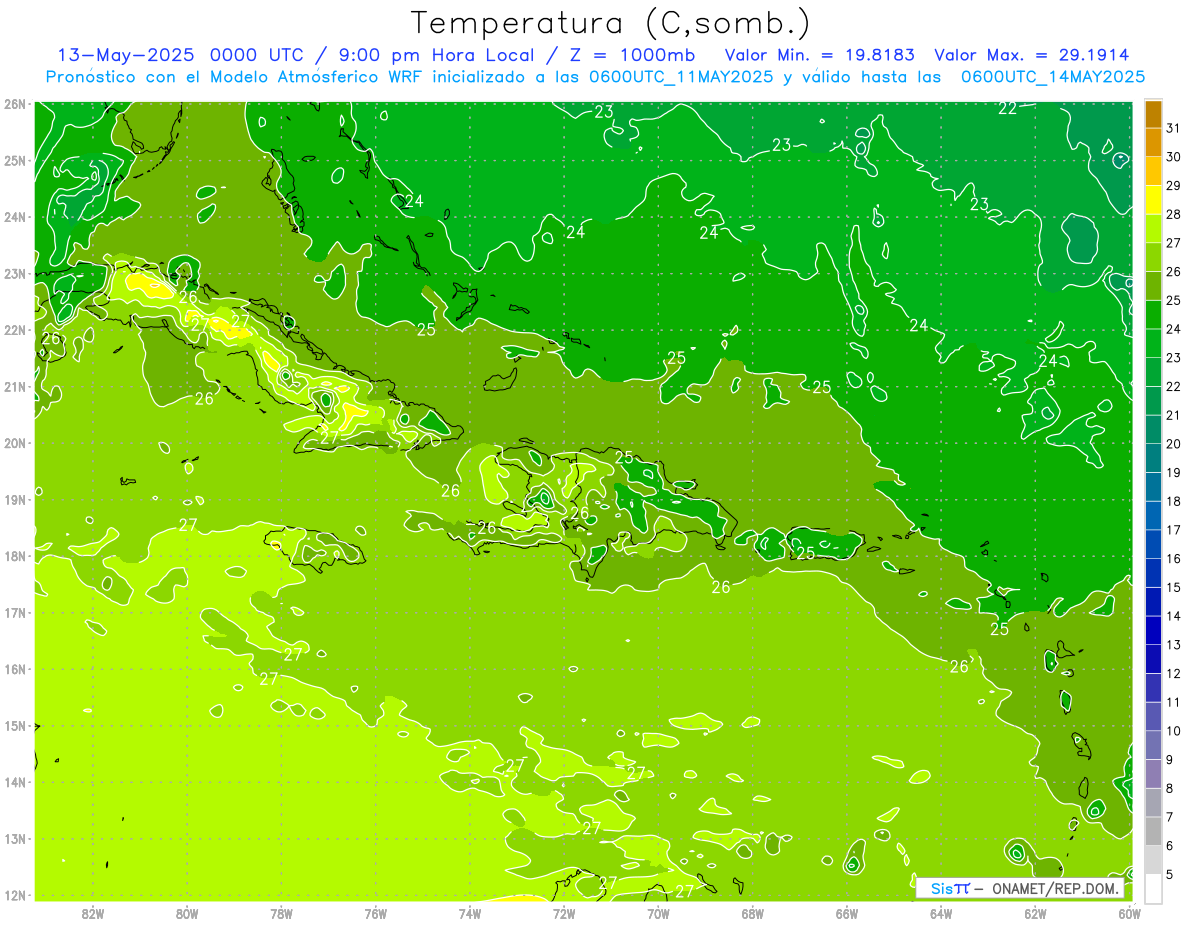Pick the amber swatch between 29 and 30

[x=1153, y=171]
